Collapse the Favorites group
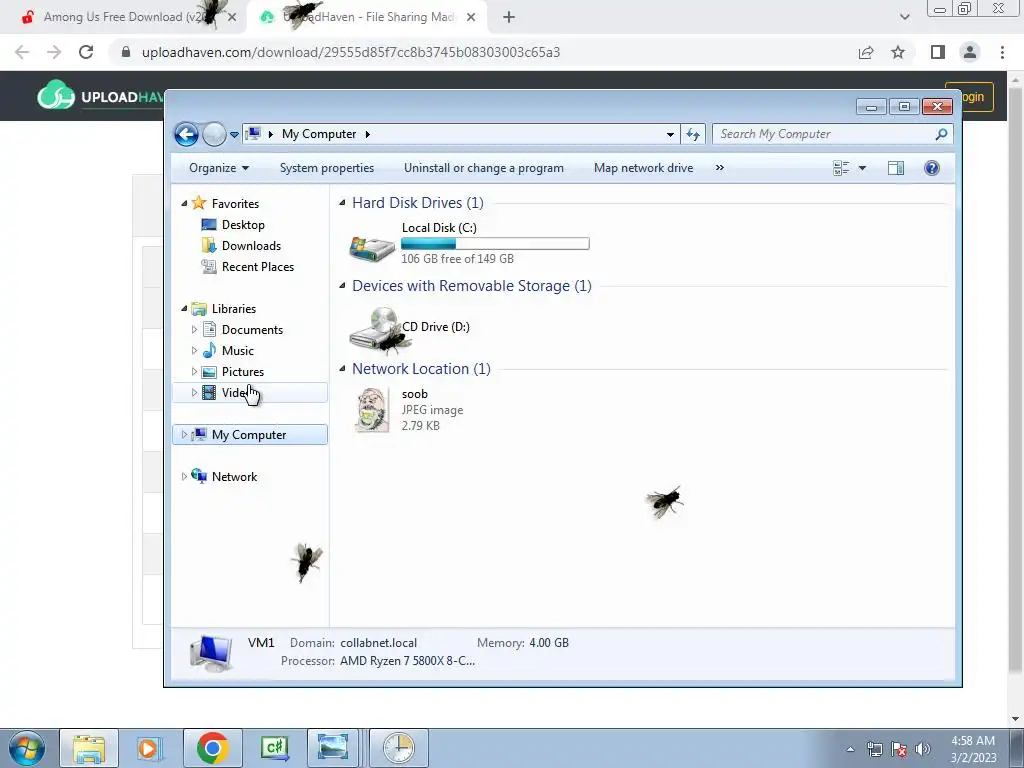Screen dimensions: 1024x768 pos(184,204)
